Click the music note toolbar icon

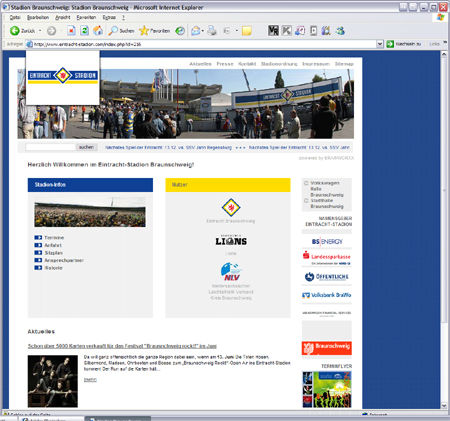click(x=300, y=31)
